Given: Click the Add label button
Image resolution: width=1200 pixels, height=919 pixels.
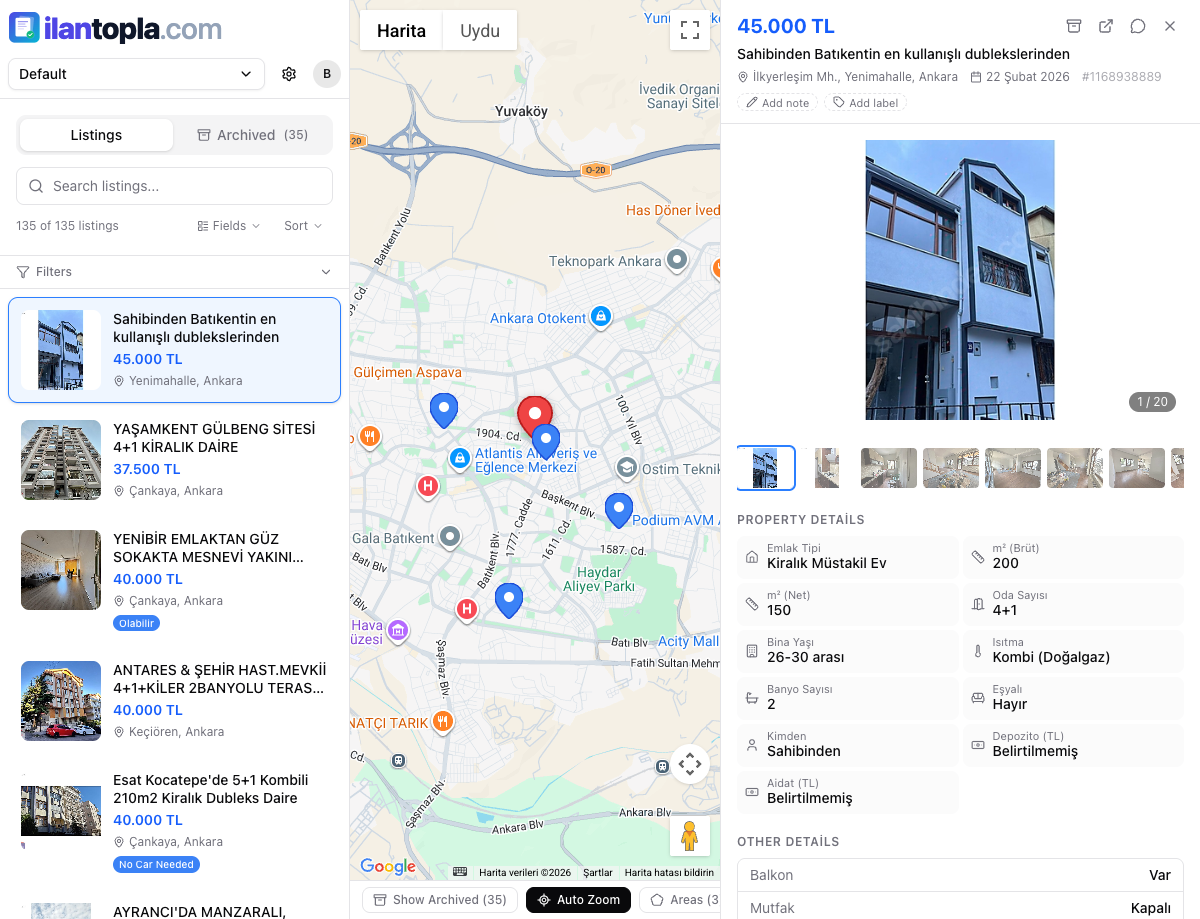Looking at the screenshot, I should coord(865,103).
